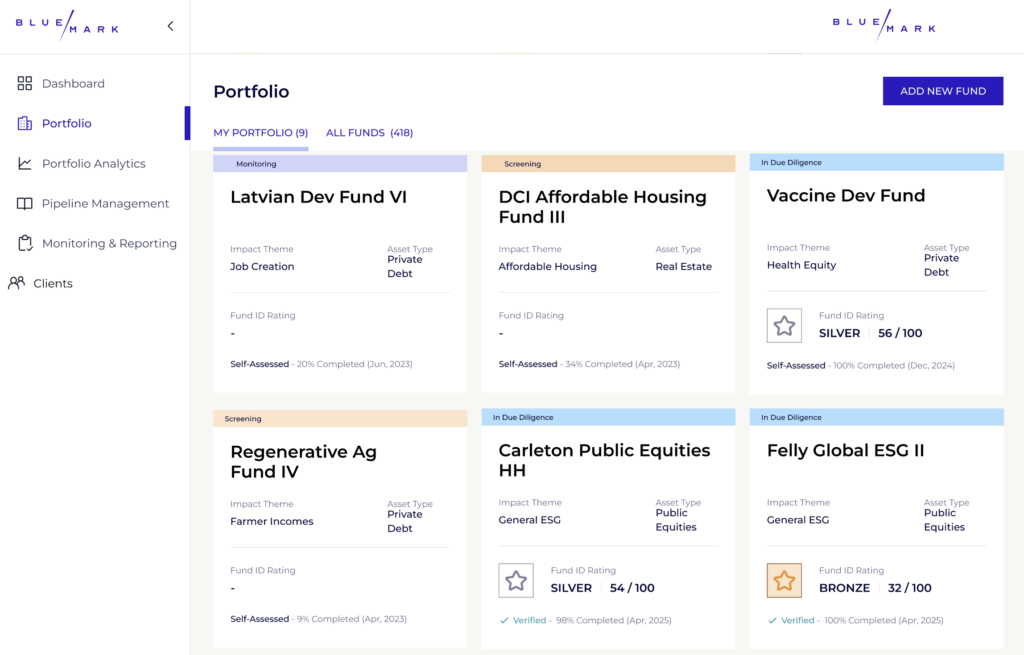Click the Monitoring status bar on Latvian fund
This screenshot has height=655, width=1024.
click(340, 164)
